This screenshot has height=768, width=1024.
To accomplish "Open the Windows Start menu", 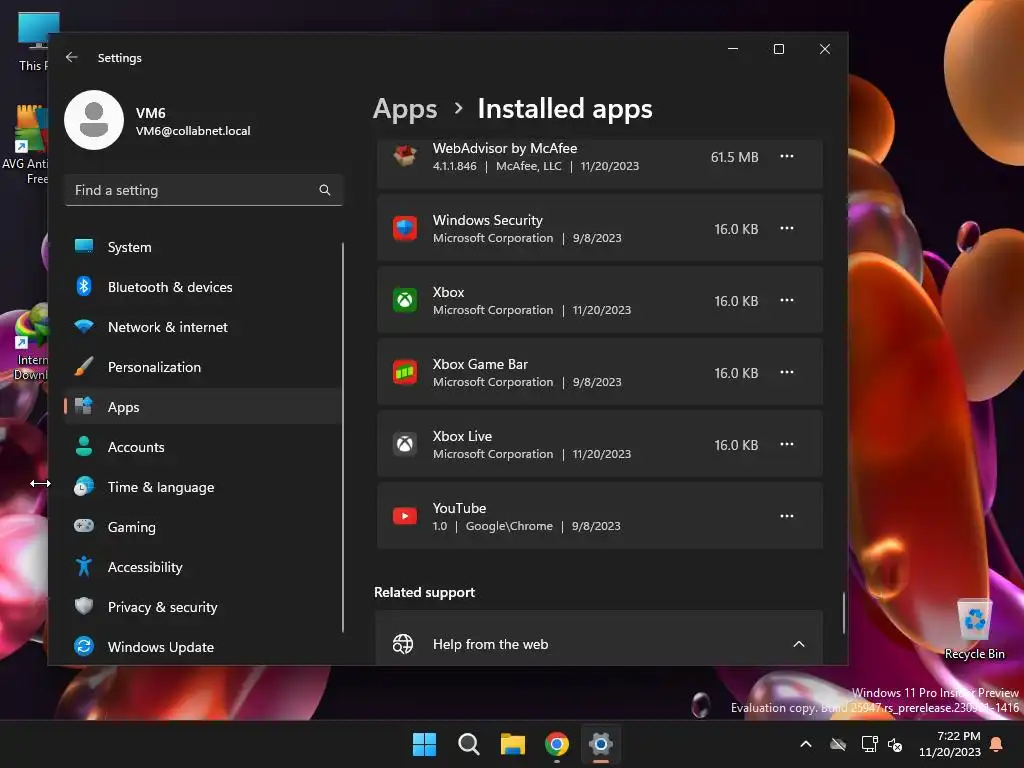I will [424, 744].
